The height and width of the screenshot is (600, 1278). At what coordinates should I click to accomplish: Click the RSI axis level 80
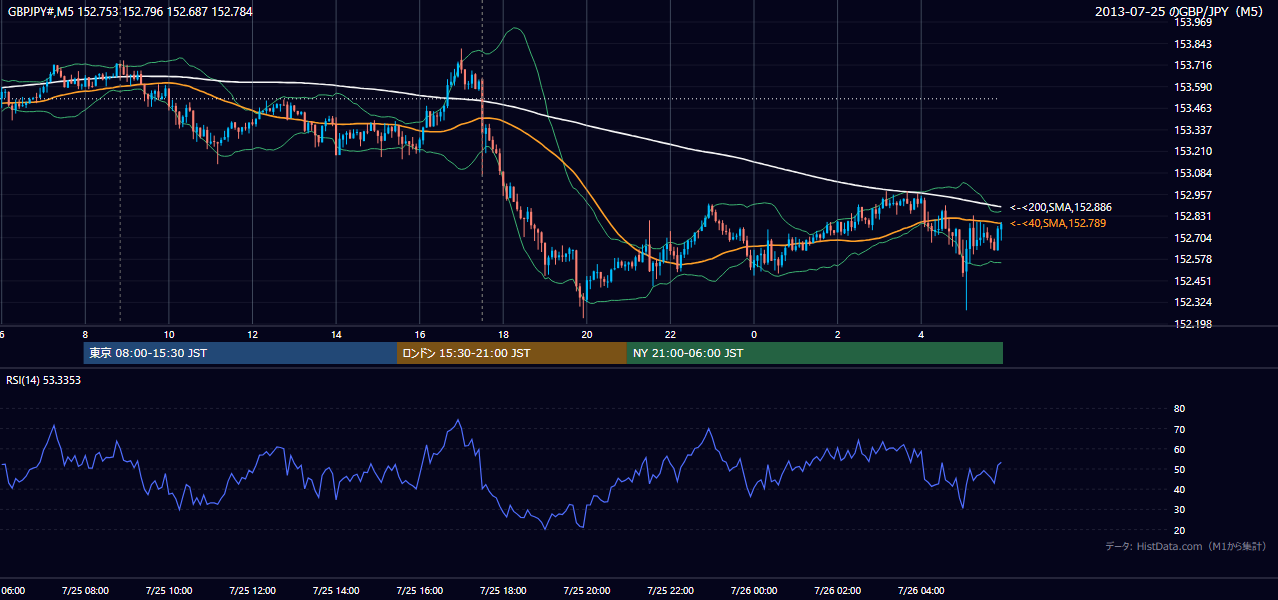(x=1180, y=409)
